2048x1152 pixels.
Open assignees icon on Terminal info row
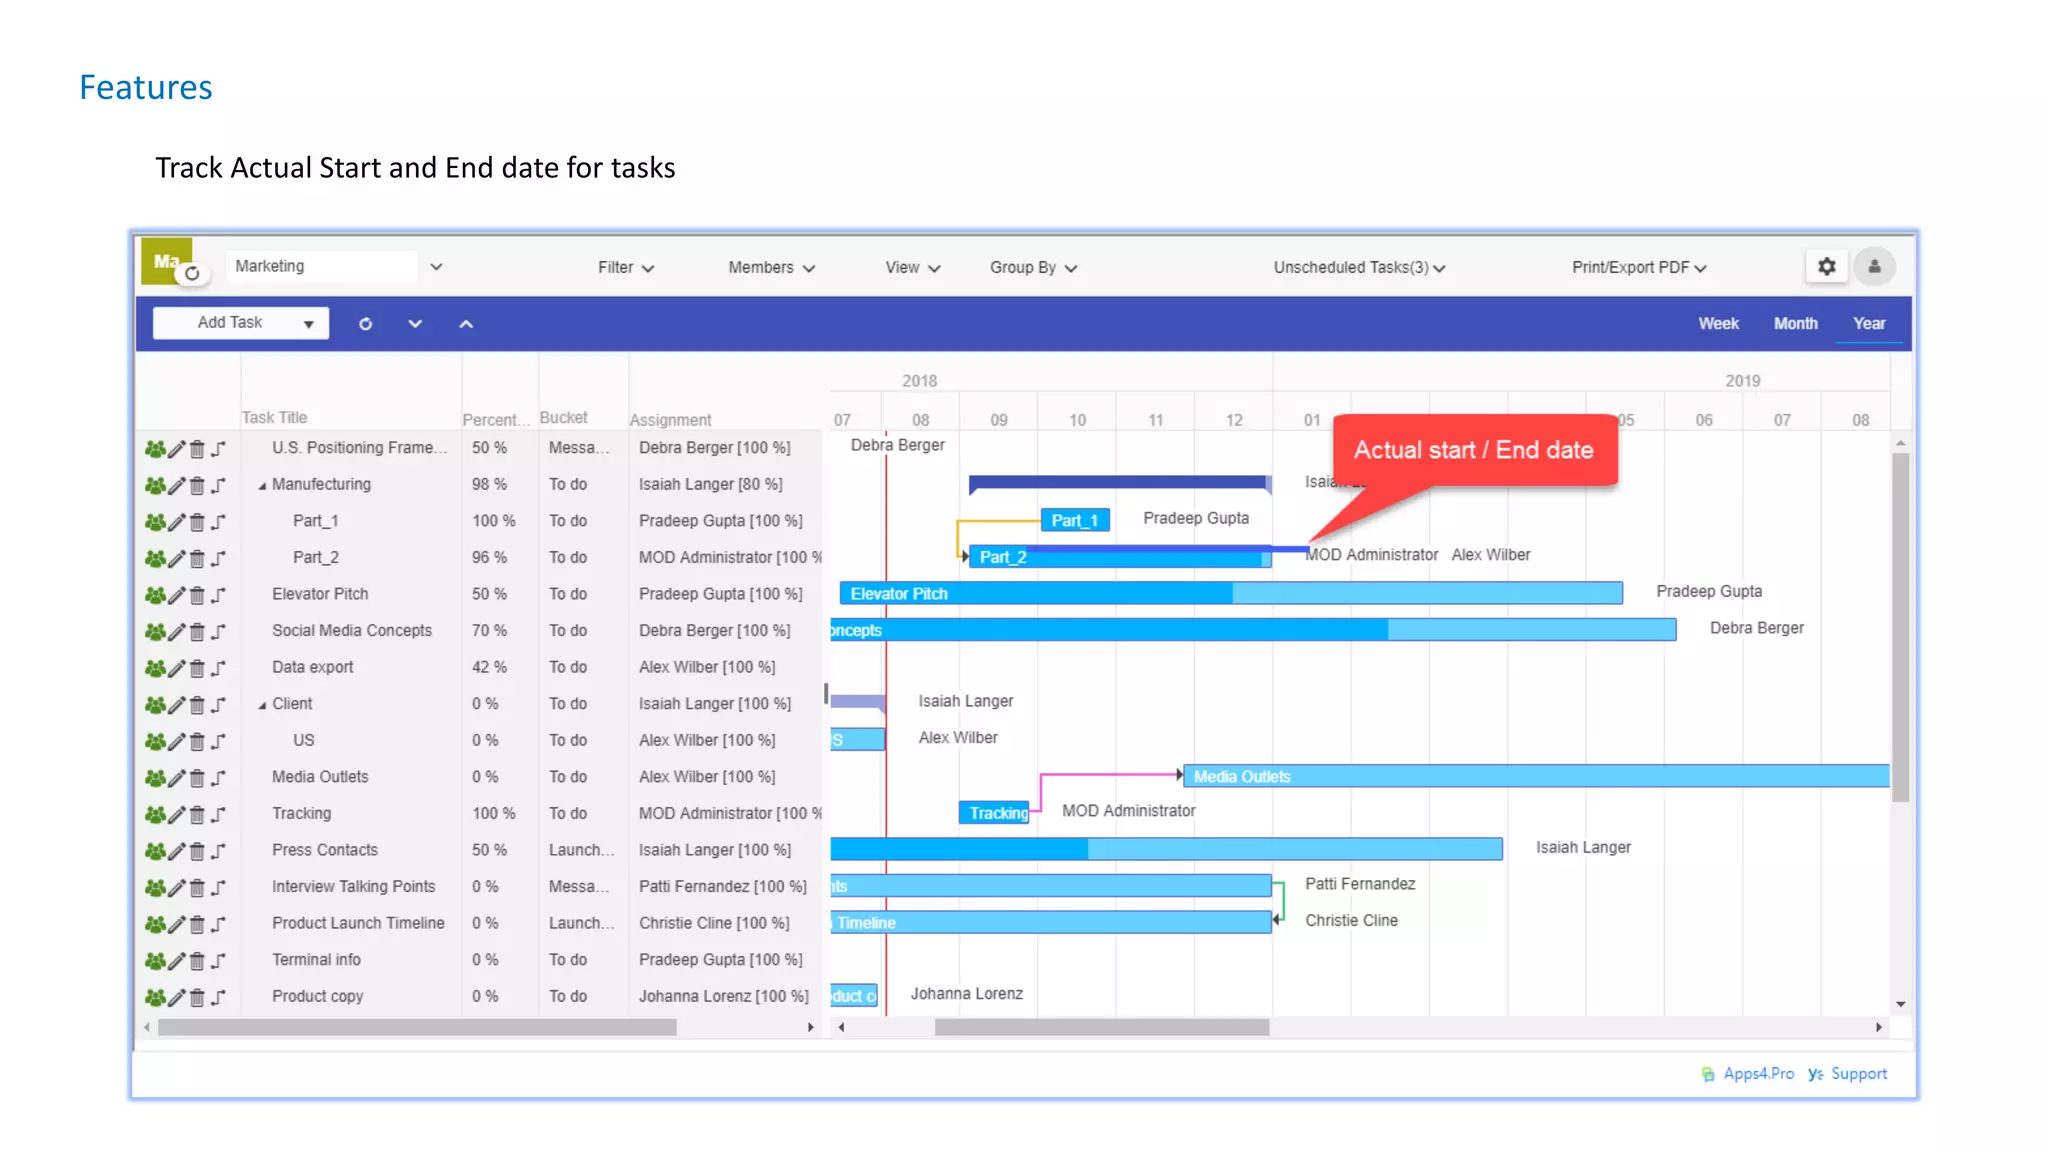[155, 961]
